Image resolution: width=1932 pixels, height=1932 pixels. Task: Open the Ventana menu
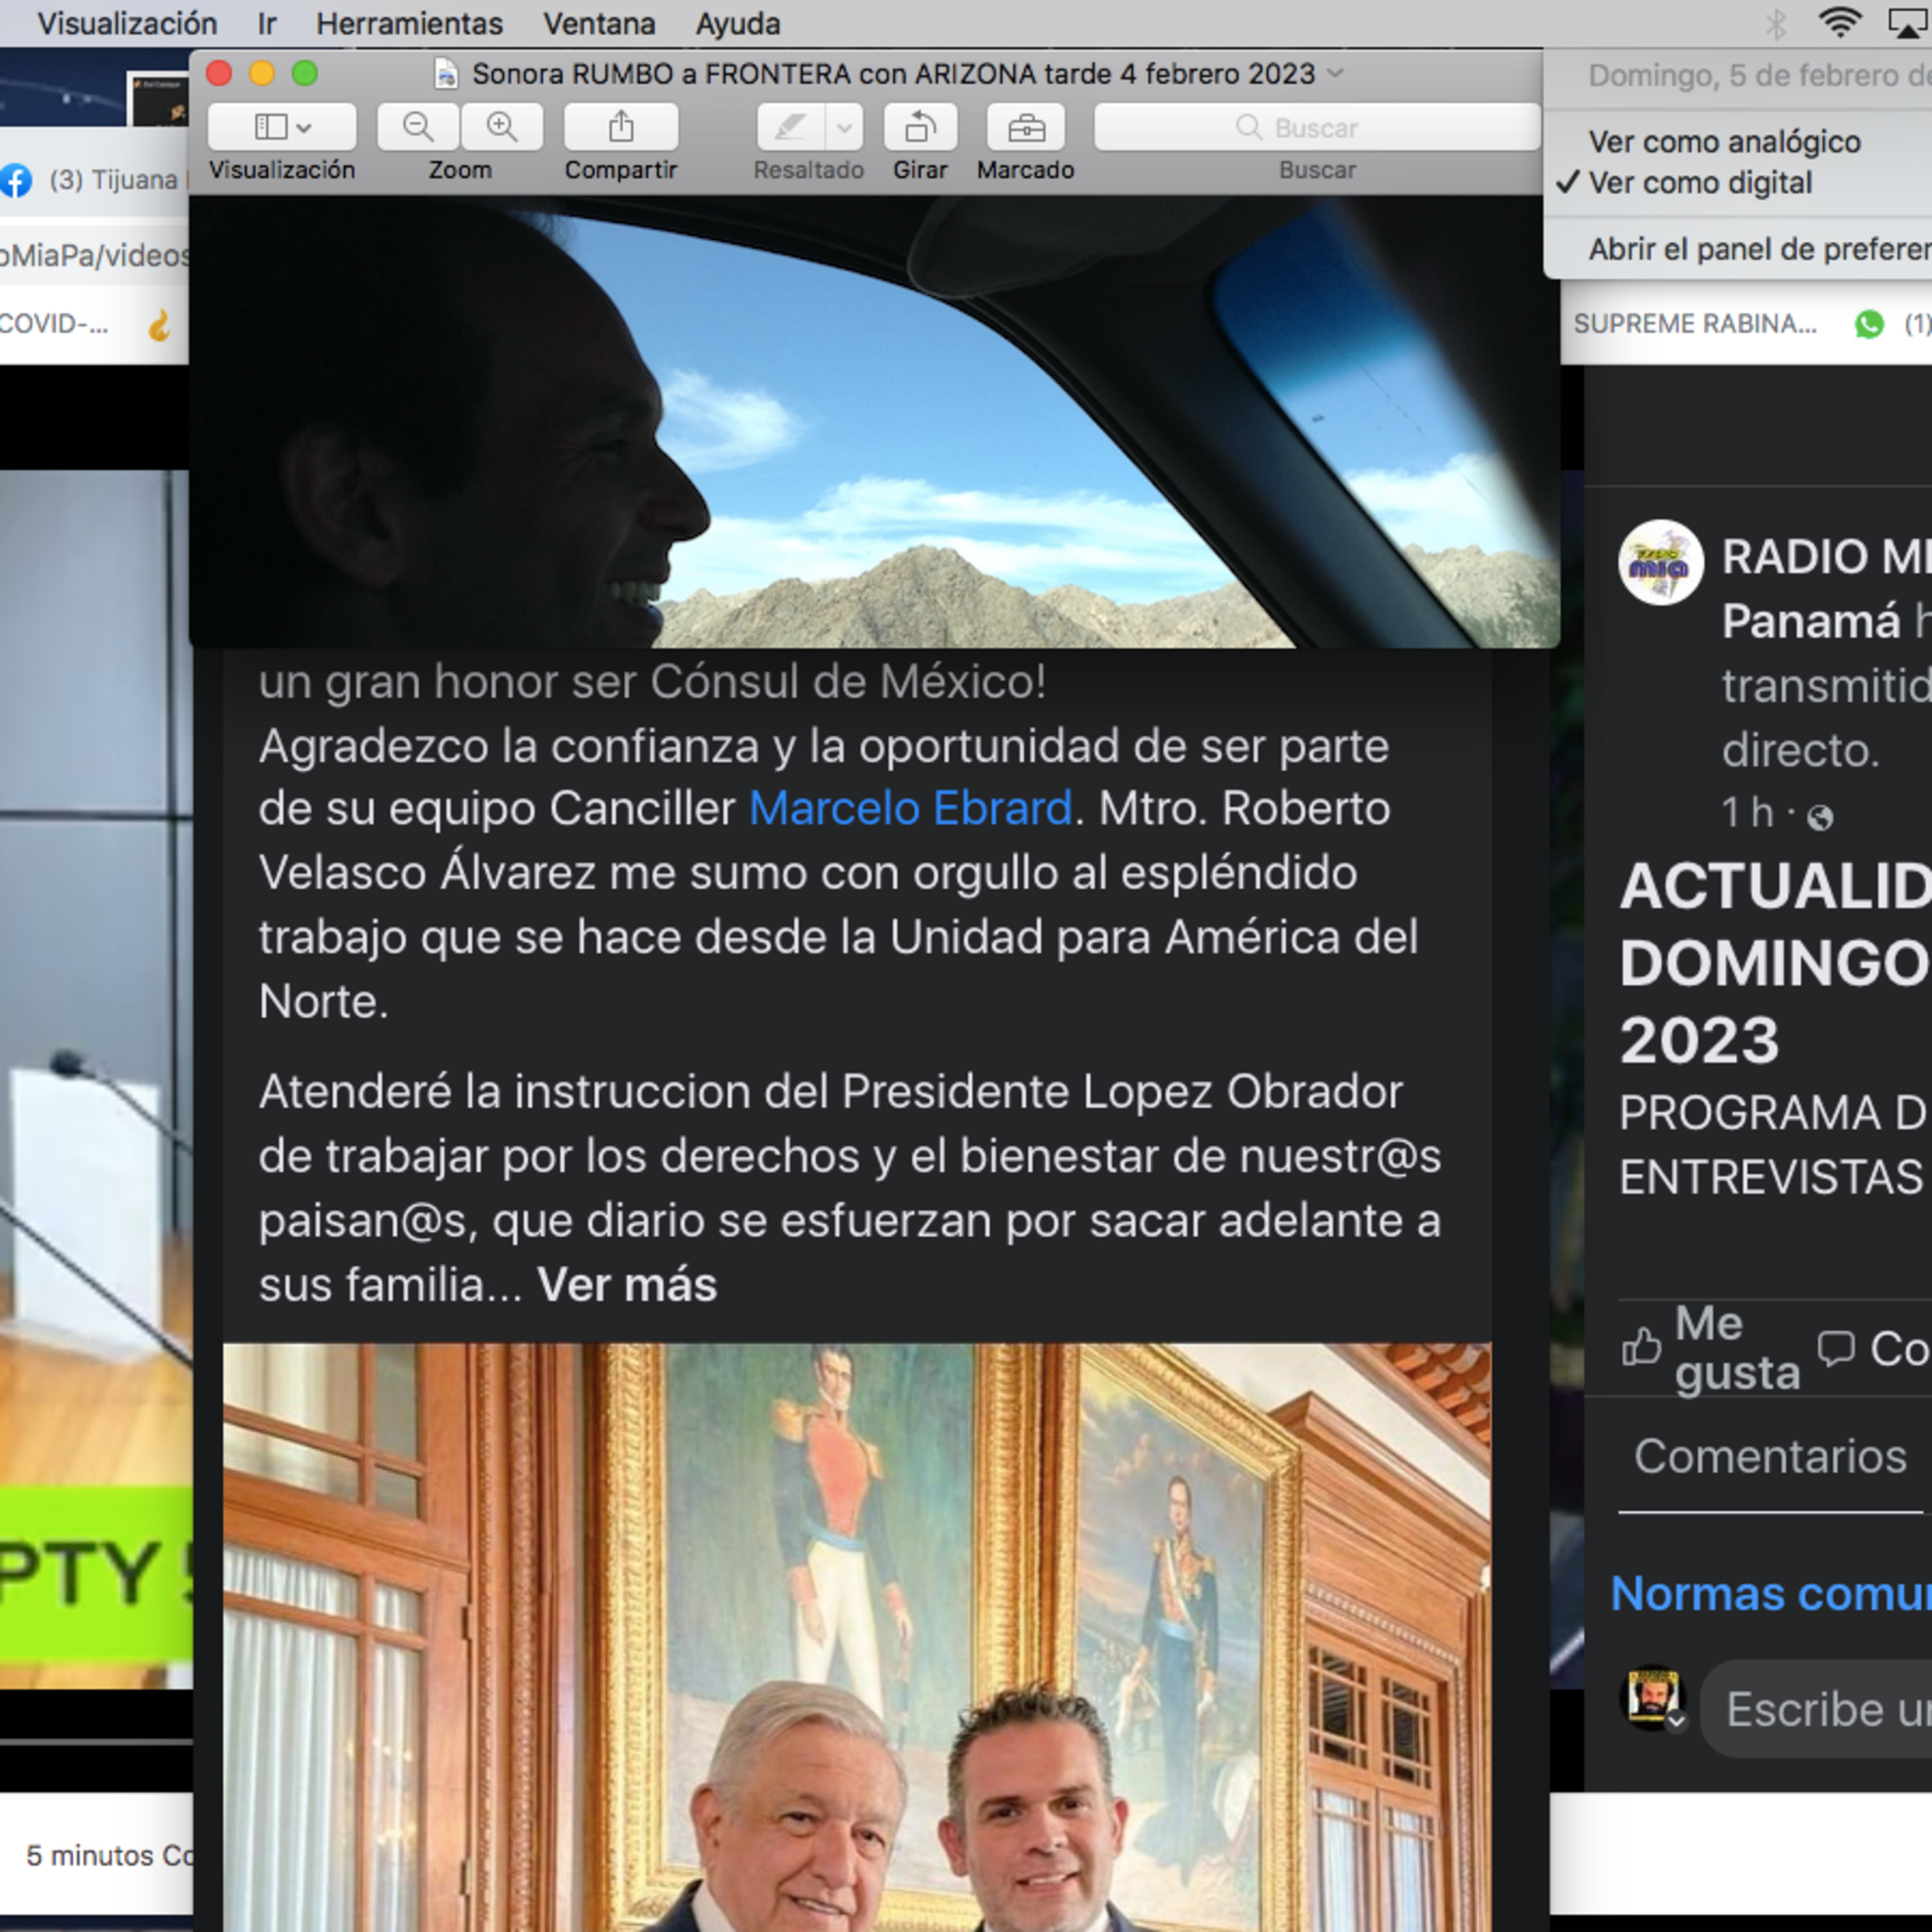click(599, 23)
